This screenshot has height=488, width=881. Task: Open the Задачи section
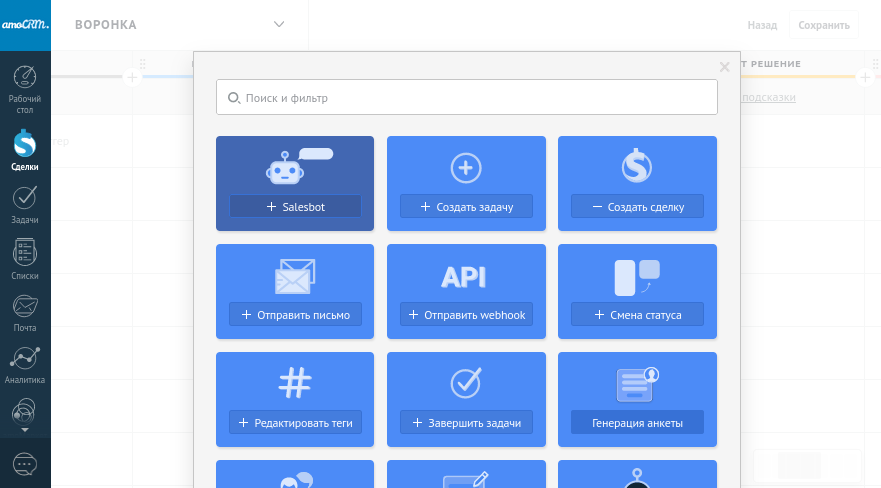click(25, 203)
